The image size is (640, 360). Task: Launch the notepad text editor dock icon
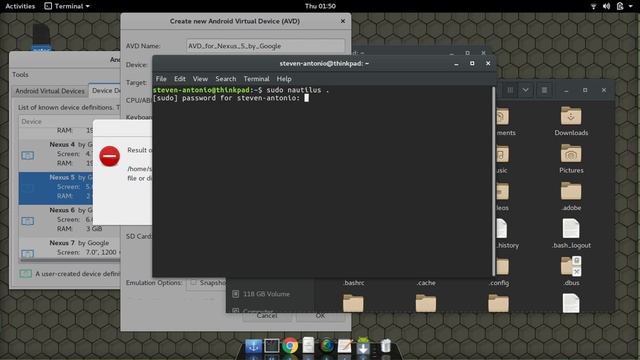tap(344, 346)
